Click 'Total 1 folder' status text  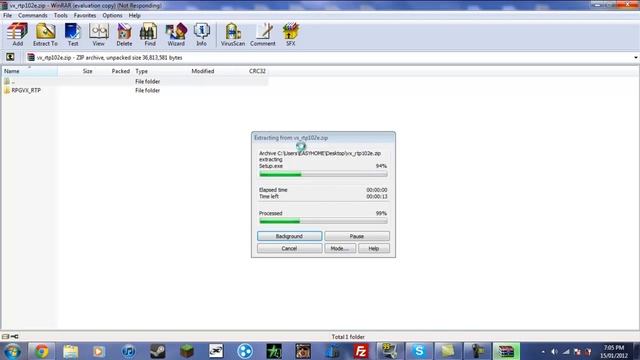click(348, 337)
